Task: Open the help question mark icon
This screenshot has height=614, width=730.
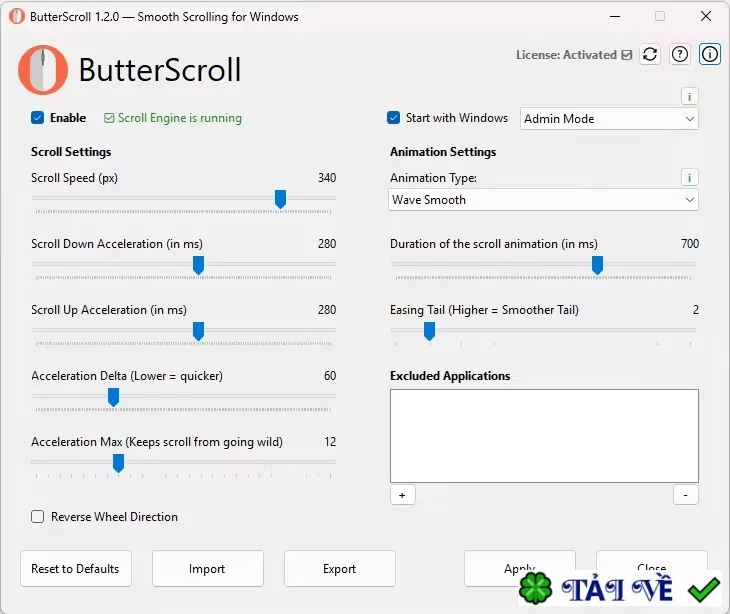Action: 680,54
